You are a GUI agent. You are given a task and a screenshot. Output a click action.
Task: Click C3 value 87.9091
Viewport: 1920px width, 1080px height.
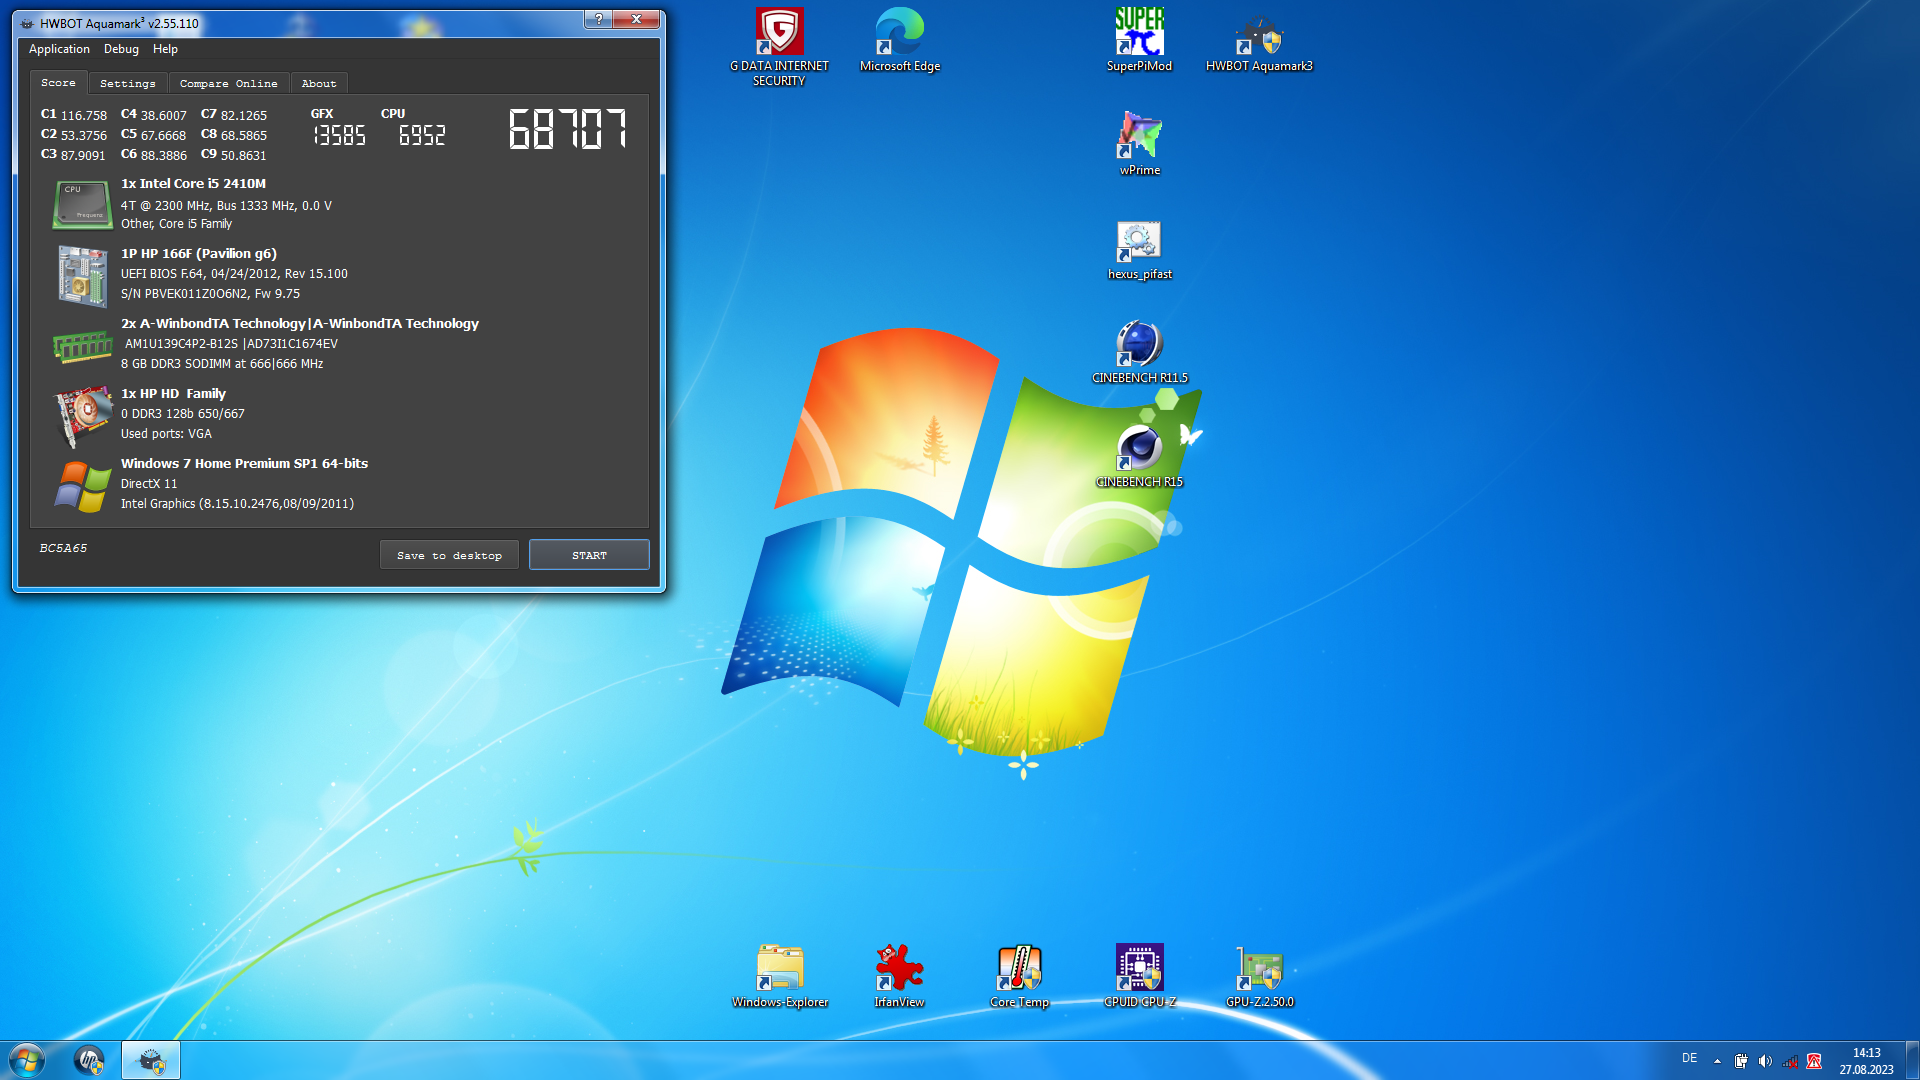point(83,156)
